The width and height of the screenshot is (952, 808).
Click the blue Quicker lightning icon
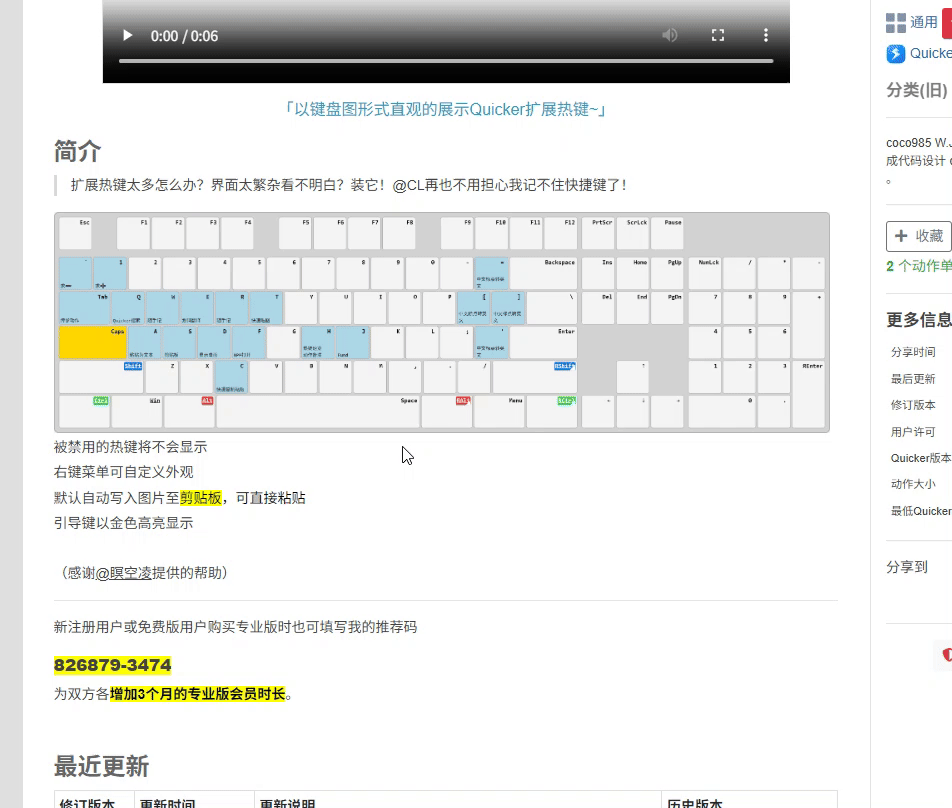point(896,54)
